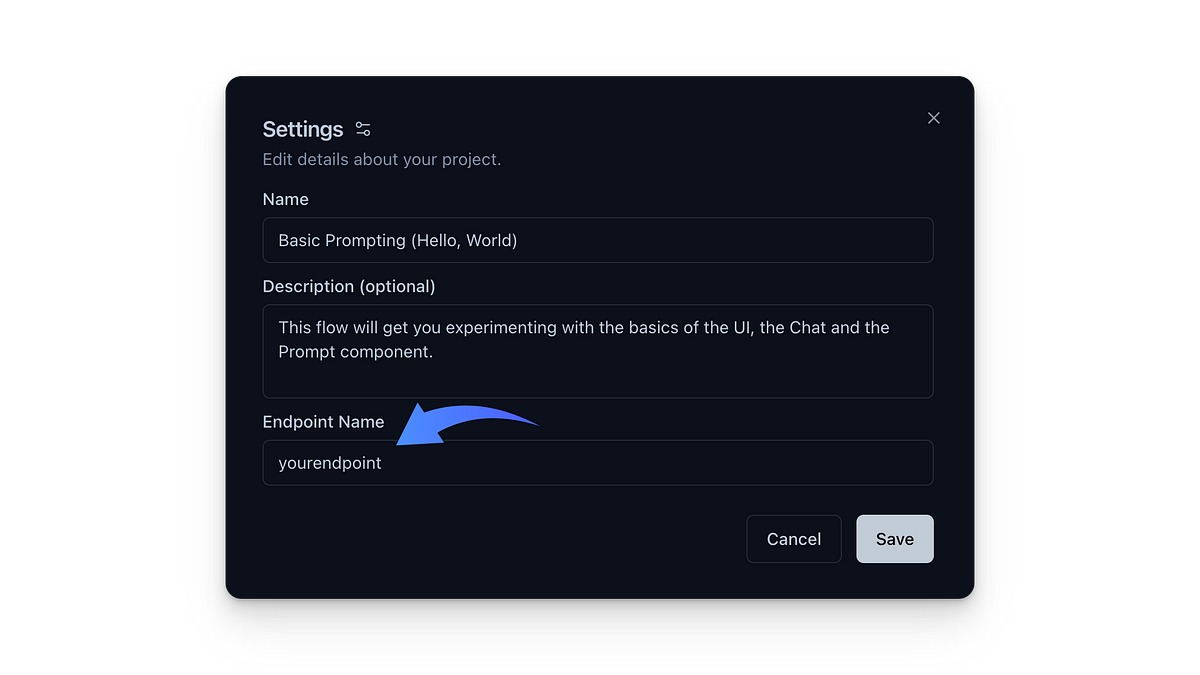Click the Name field label

tap(286, 199)
